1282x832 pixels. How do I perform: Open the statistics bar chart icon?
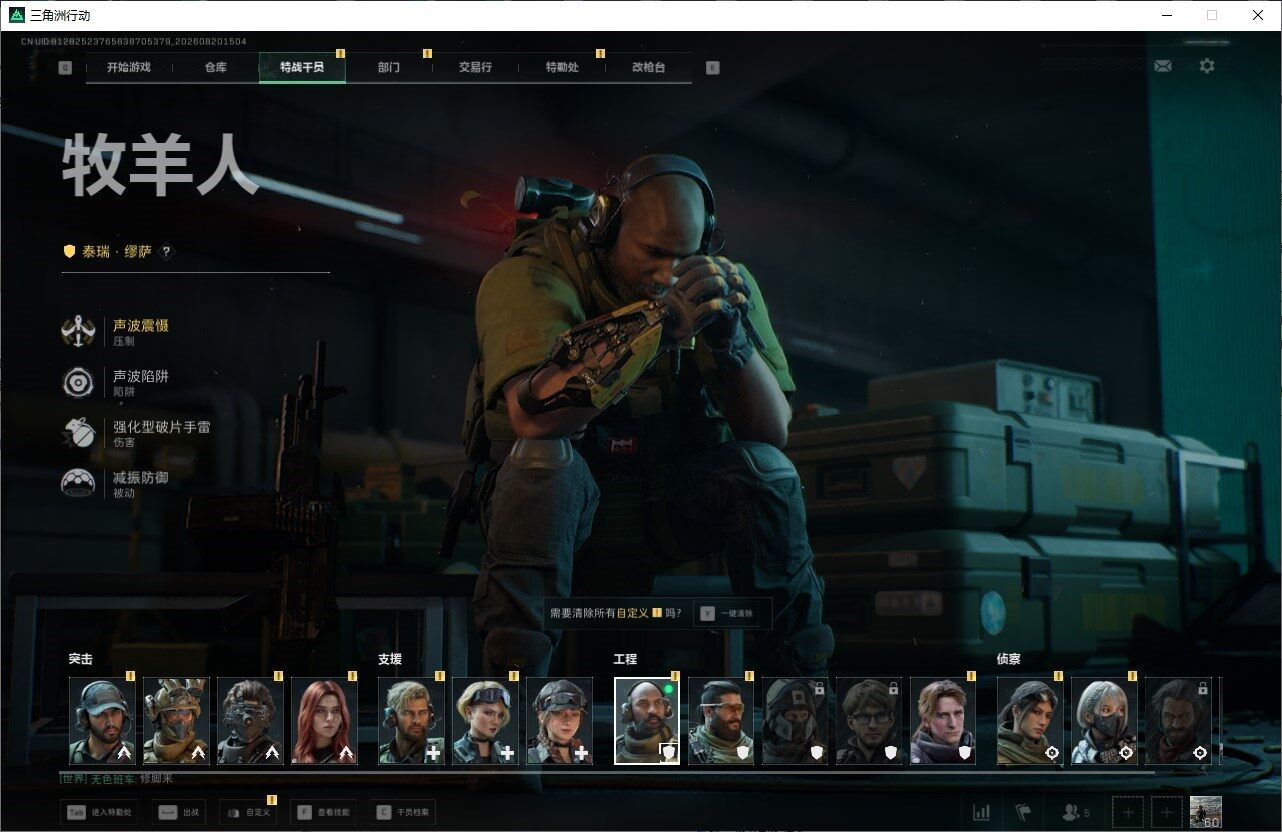(982, 813)
